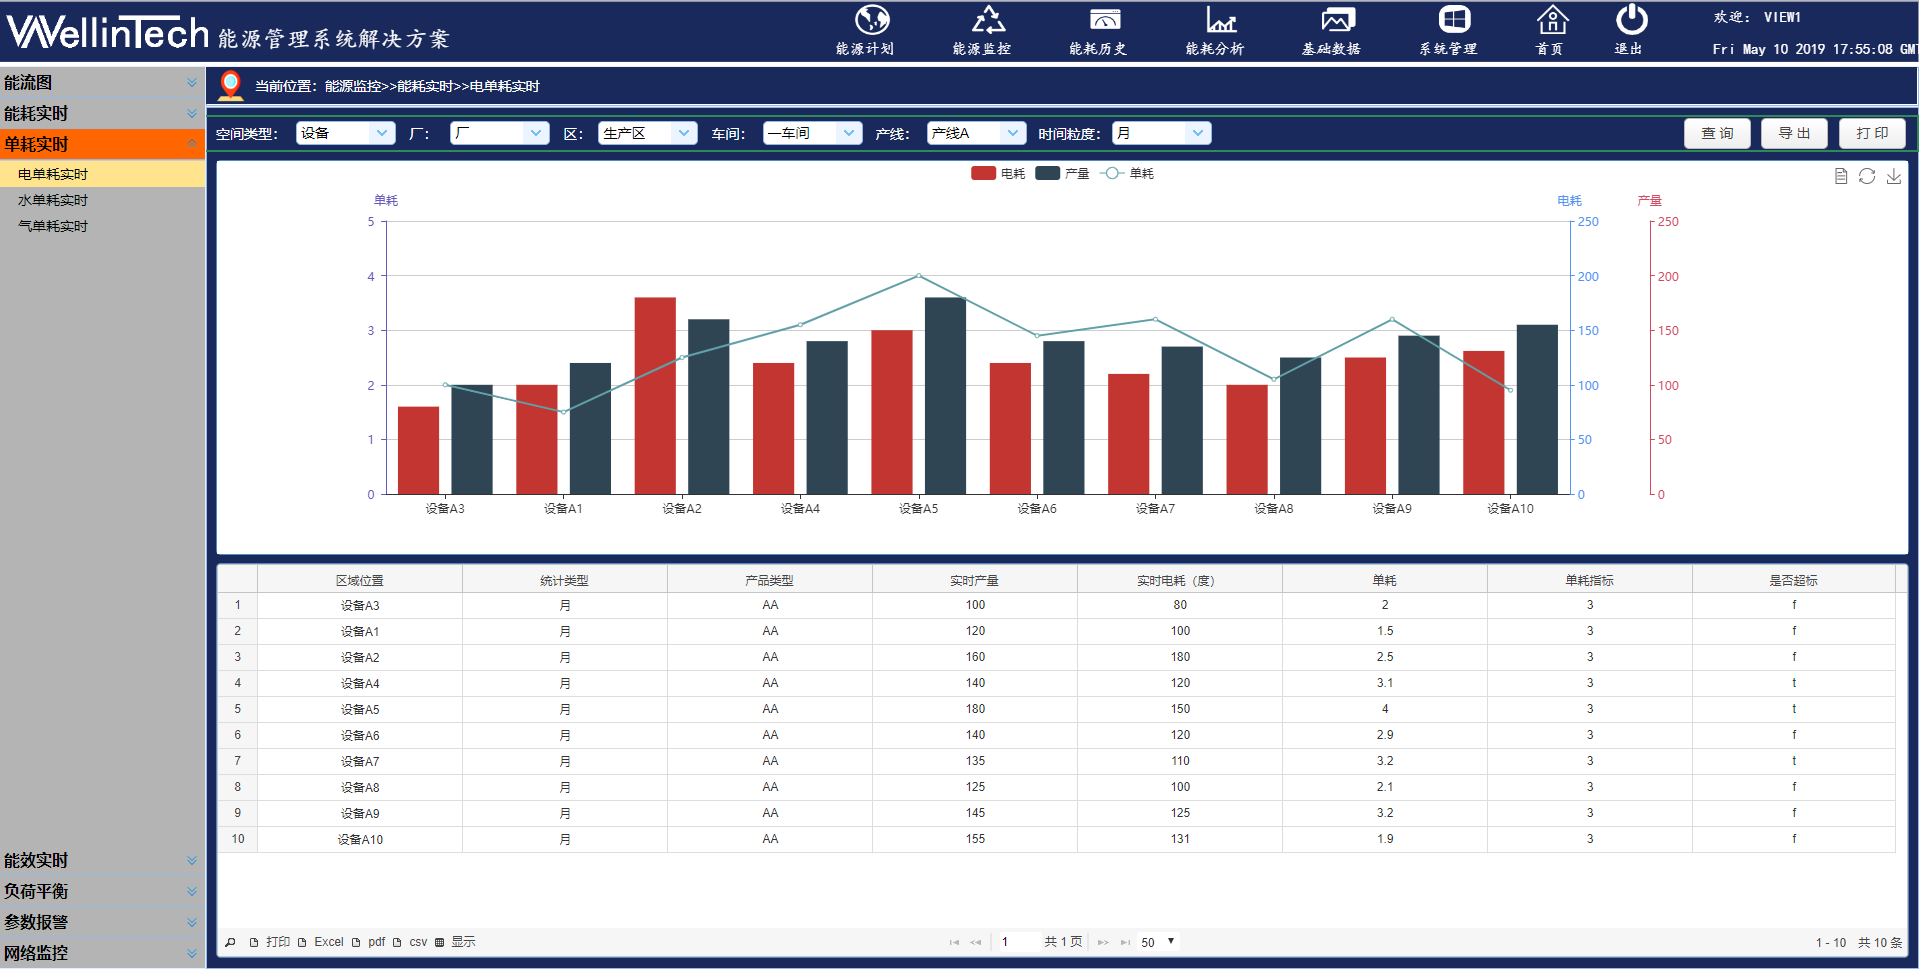Image resolution: width=1919 pixels, height=969 pixels.
Task: Collapse the 单耗实时 sidebar section
Action: pos(102,144)
